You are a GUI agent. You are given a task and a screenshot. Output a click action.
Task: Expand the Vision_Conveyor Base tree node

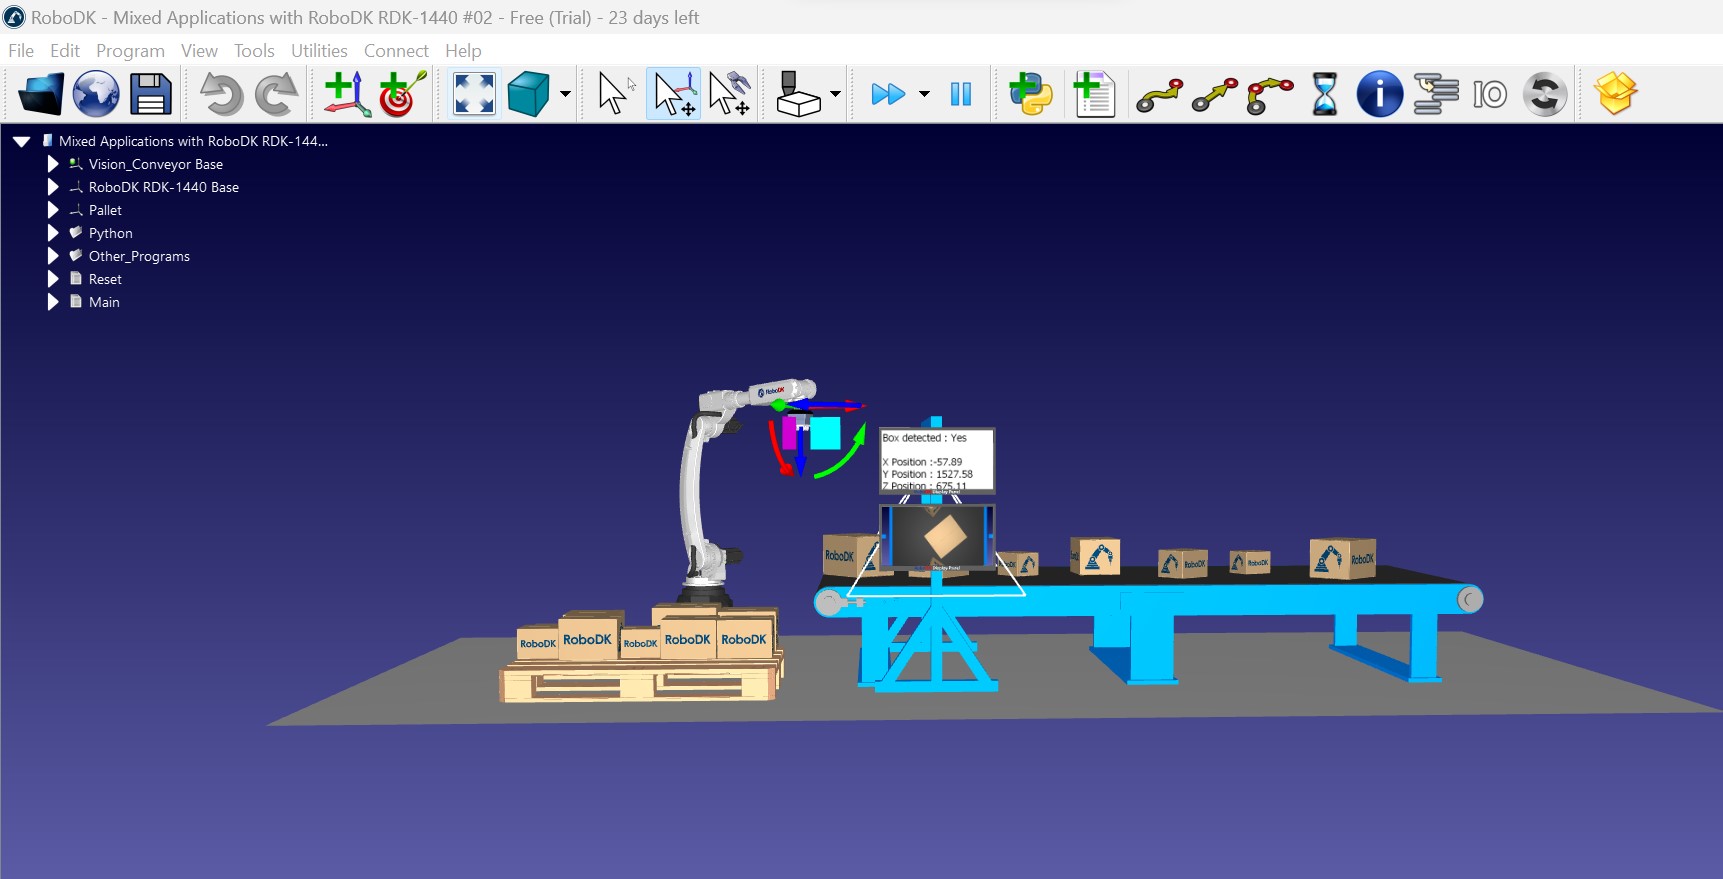[53, 164]
